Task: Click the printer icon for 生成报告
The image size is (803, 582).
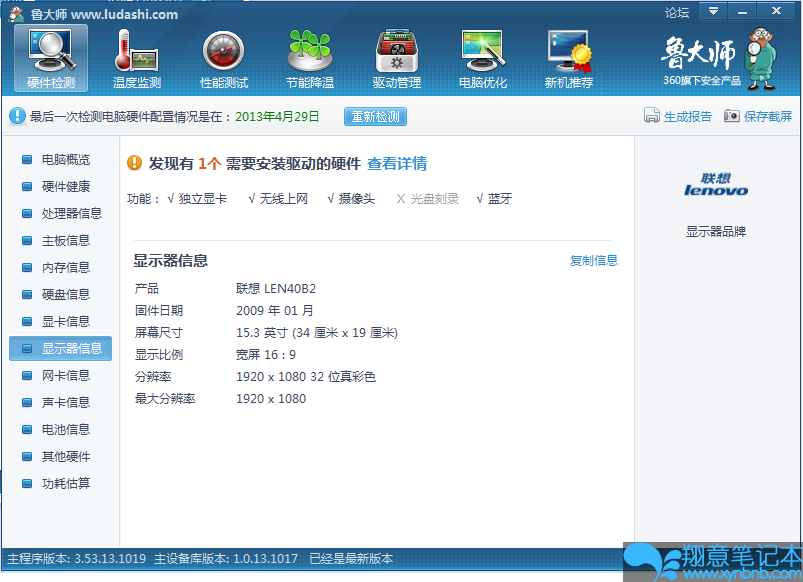Action: pos(651,116)
